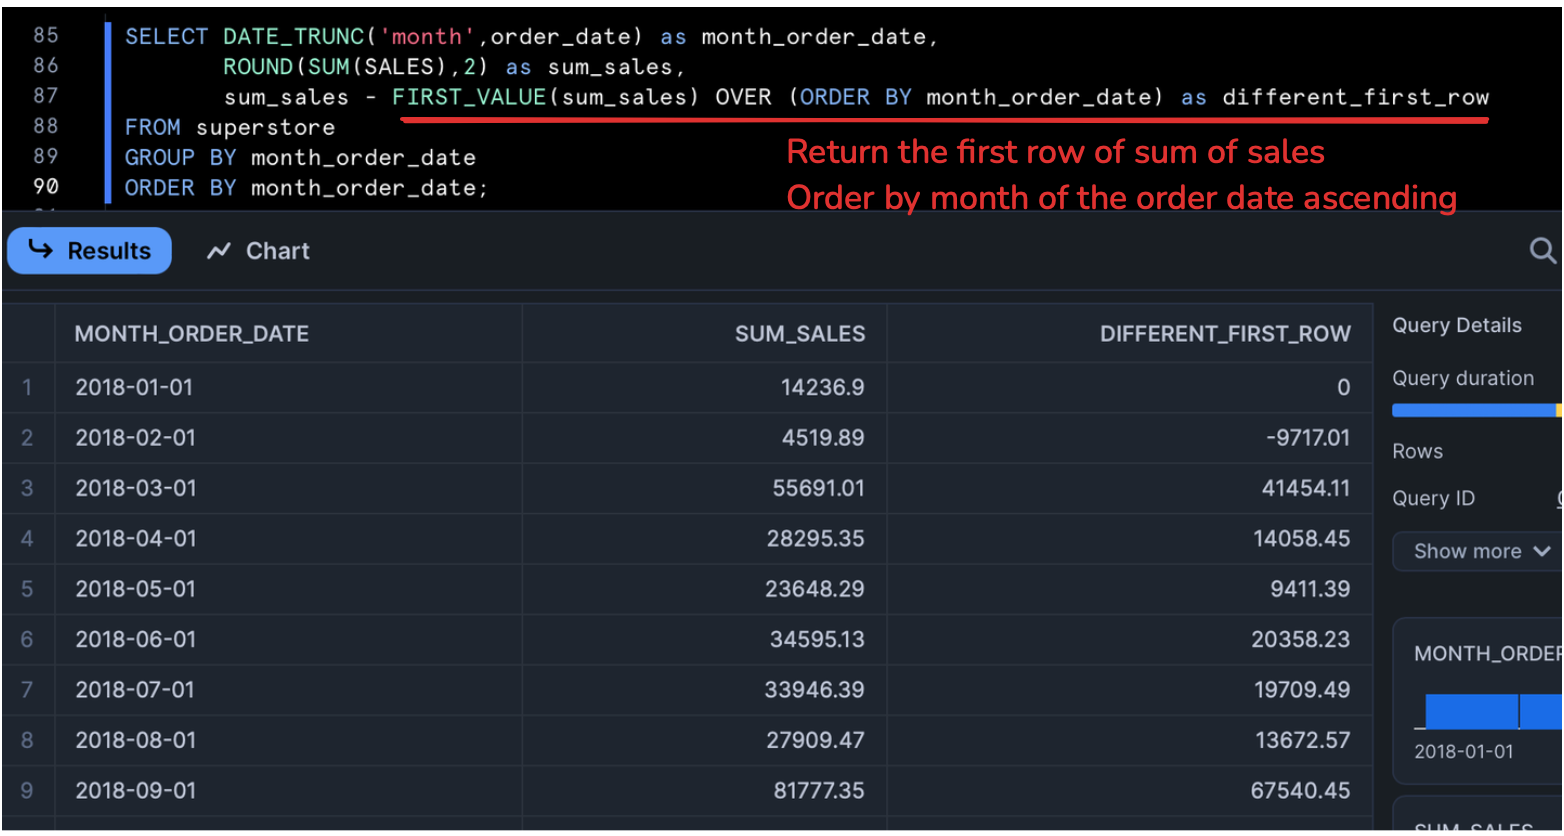The image size is (1564, 836).
Task: Click the search results magnifier icon
Action: (1543, 250)
